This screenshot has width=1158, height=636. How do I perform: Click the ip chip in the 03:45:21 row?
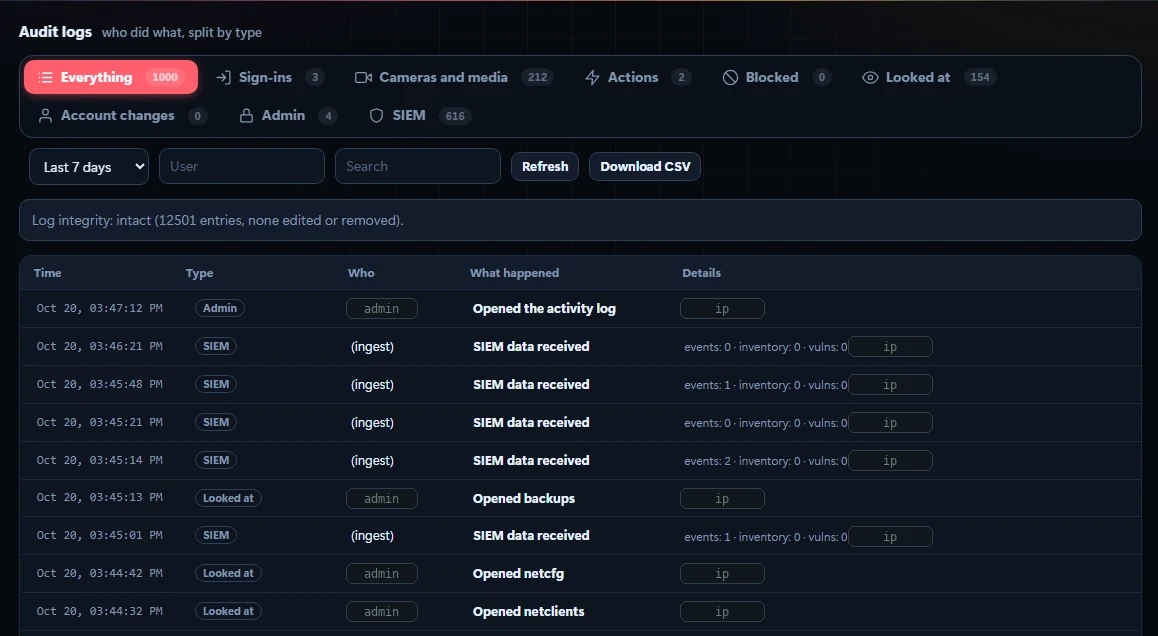(890, 423)
